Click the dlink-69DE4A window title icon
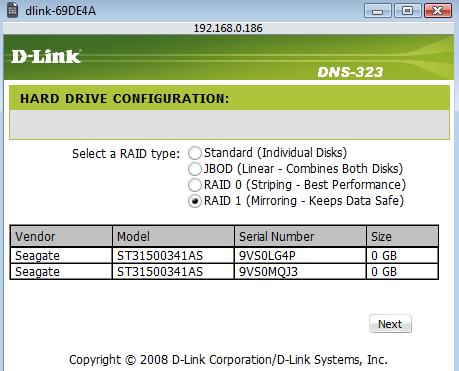Viewport: 459px width, 371px height. point(12,10)
